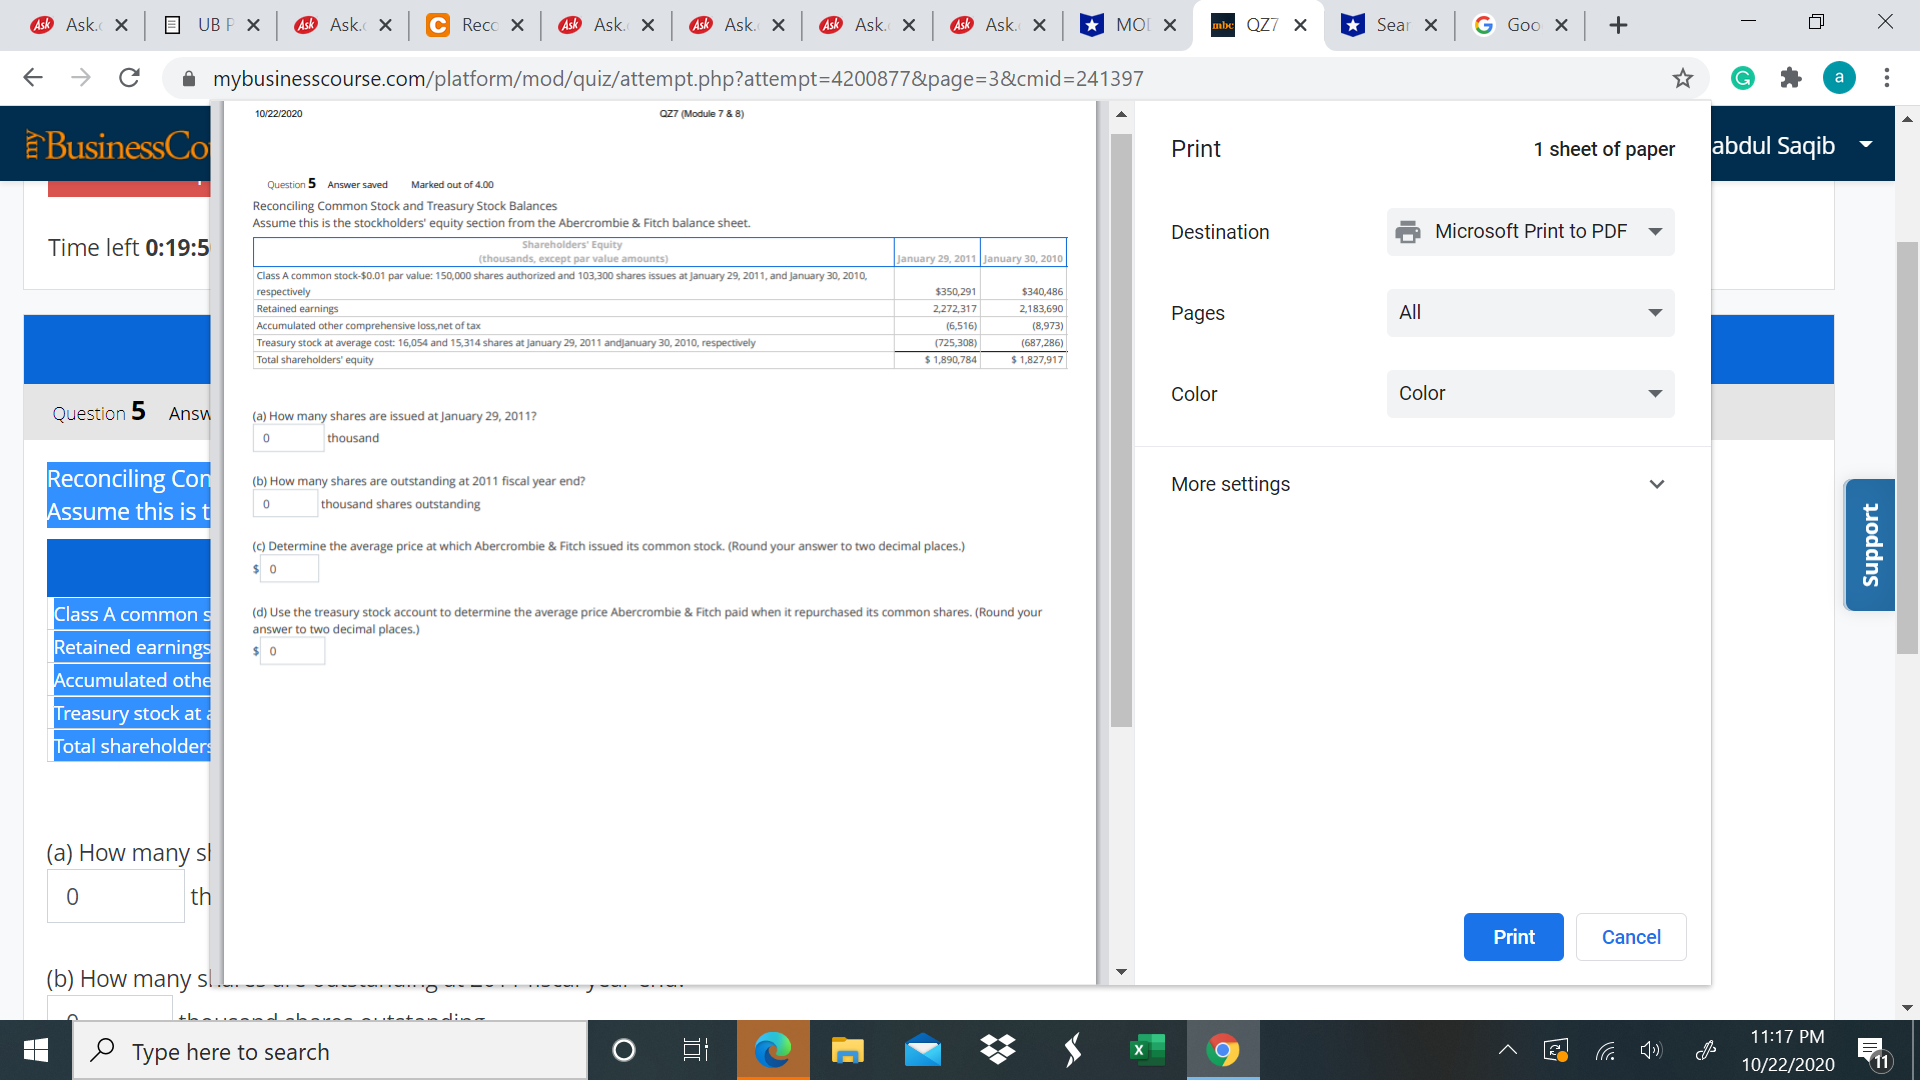Image resolution: width=1920 pixels, height=1080 pixels.
Task: Open the Extensions puzzle icon
Action: click(1791, 78)
